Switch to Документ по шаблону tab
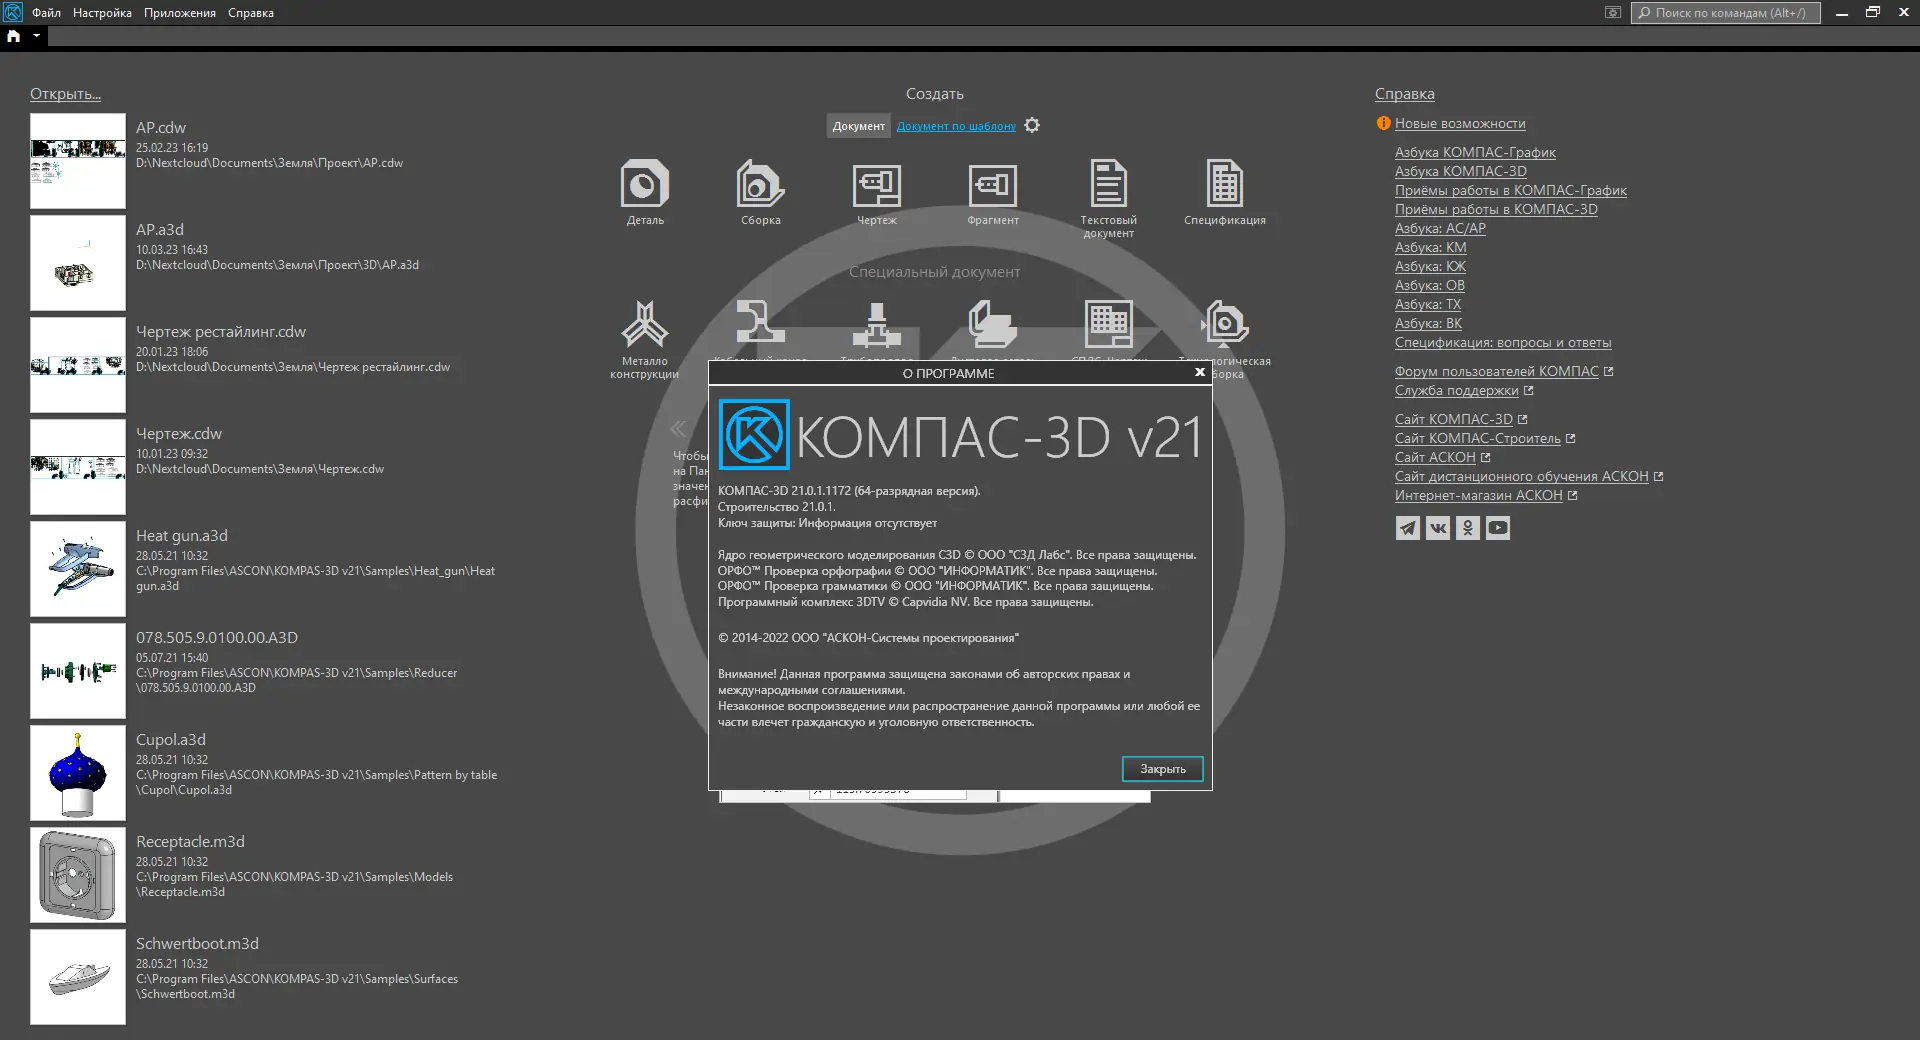The height and width of the screenshot is (1040, 1920). (956, 126)
